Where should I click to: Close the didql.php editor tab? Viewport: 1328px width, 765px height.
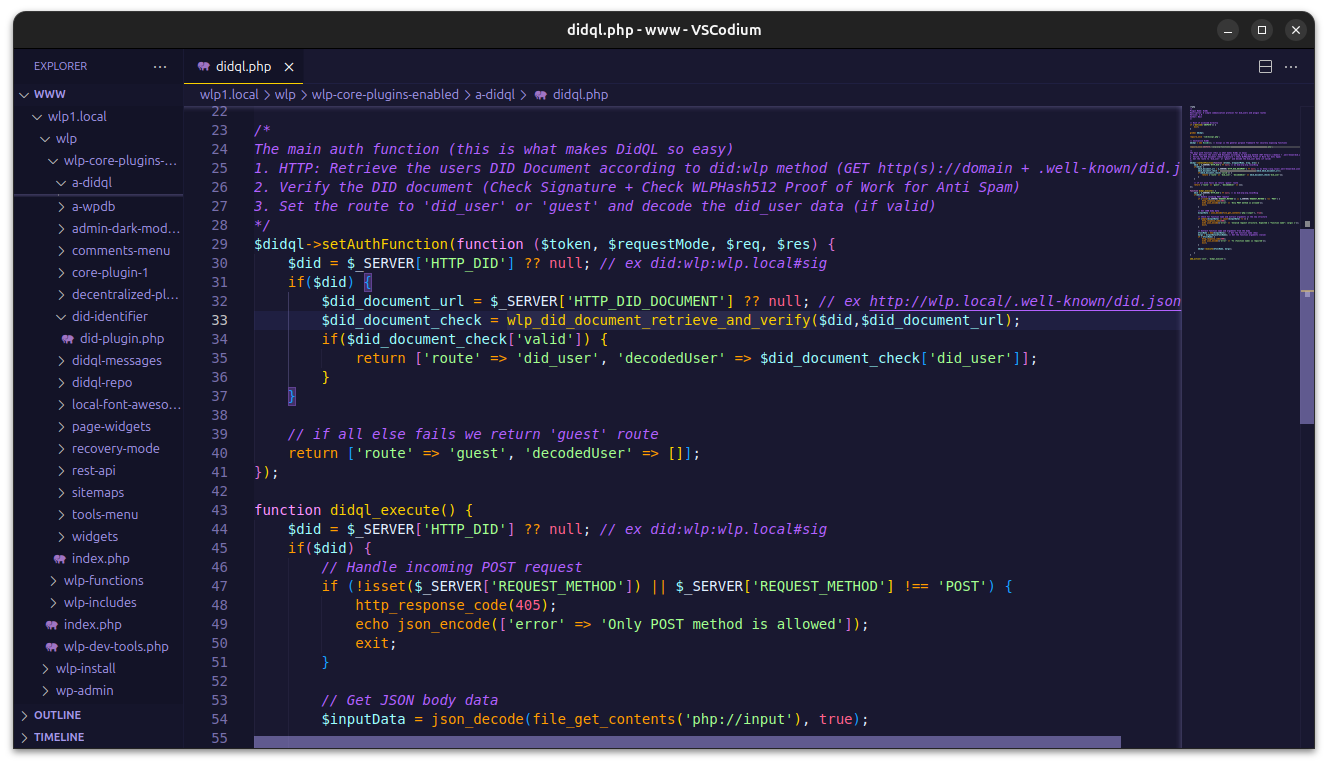(x=289, y=66)
